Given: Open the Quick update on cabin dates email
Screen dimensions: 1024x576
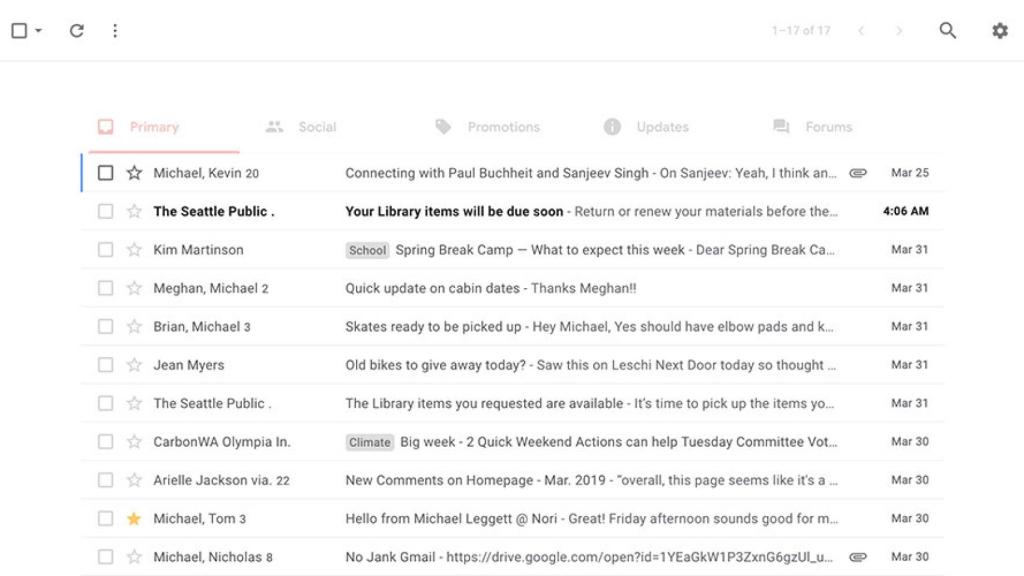Looking at the screenshot, I should [x=450, y=287].
